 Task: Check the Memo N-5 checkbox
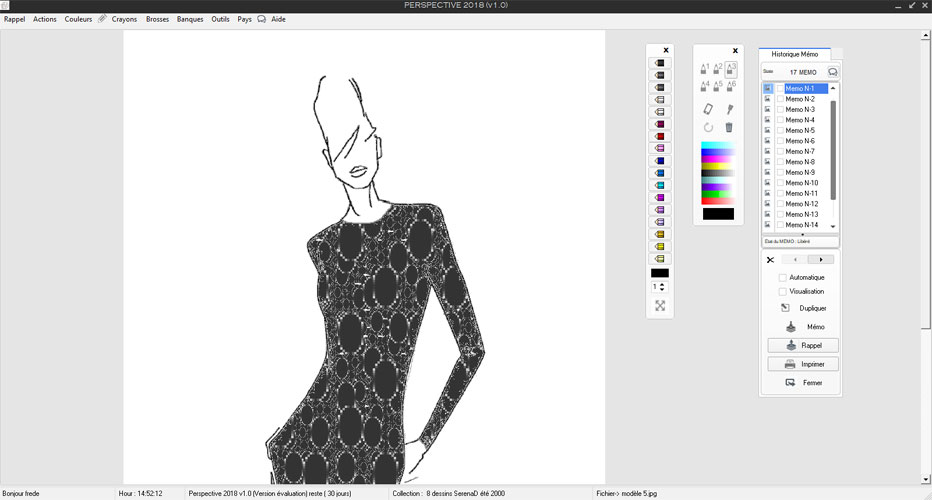tap(780, 130)
